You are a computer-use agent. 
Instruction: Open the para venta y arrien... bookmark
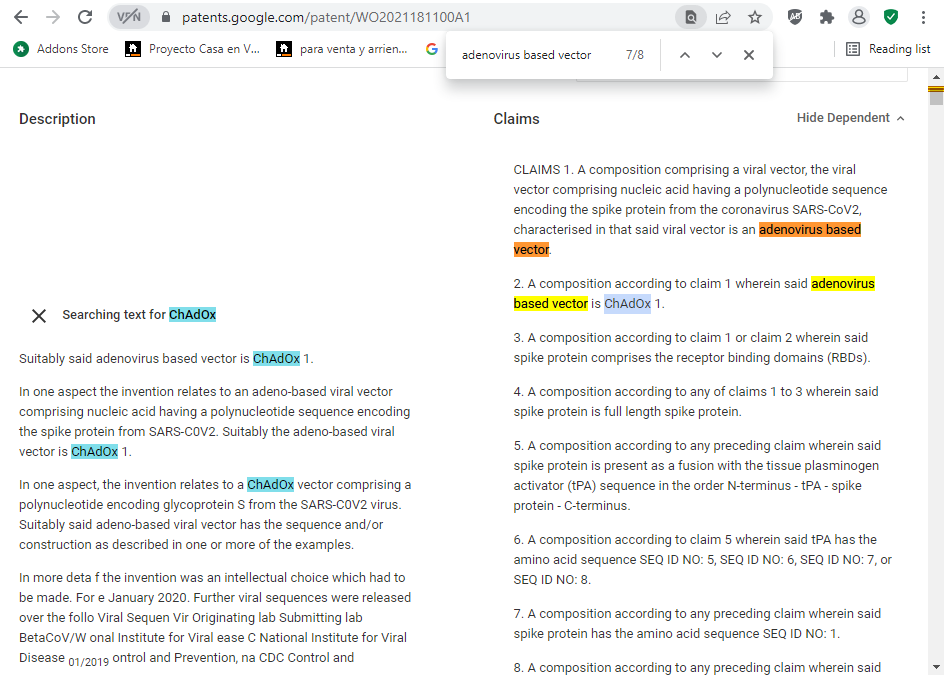pyautogui.click(x=342, y=49)
